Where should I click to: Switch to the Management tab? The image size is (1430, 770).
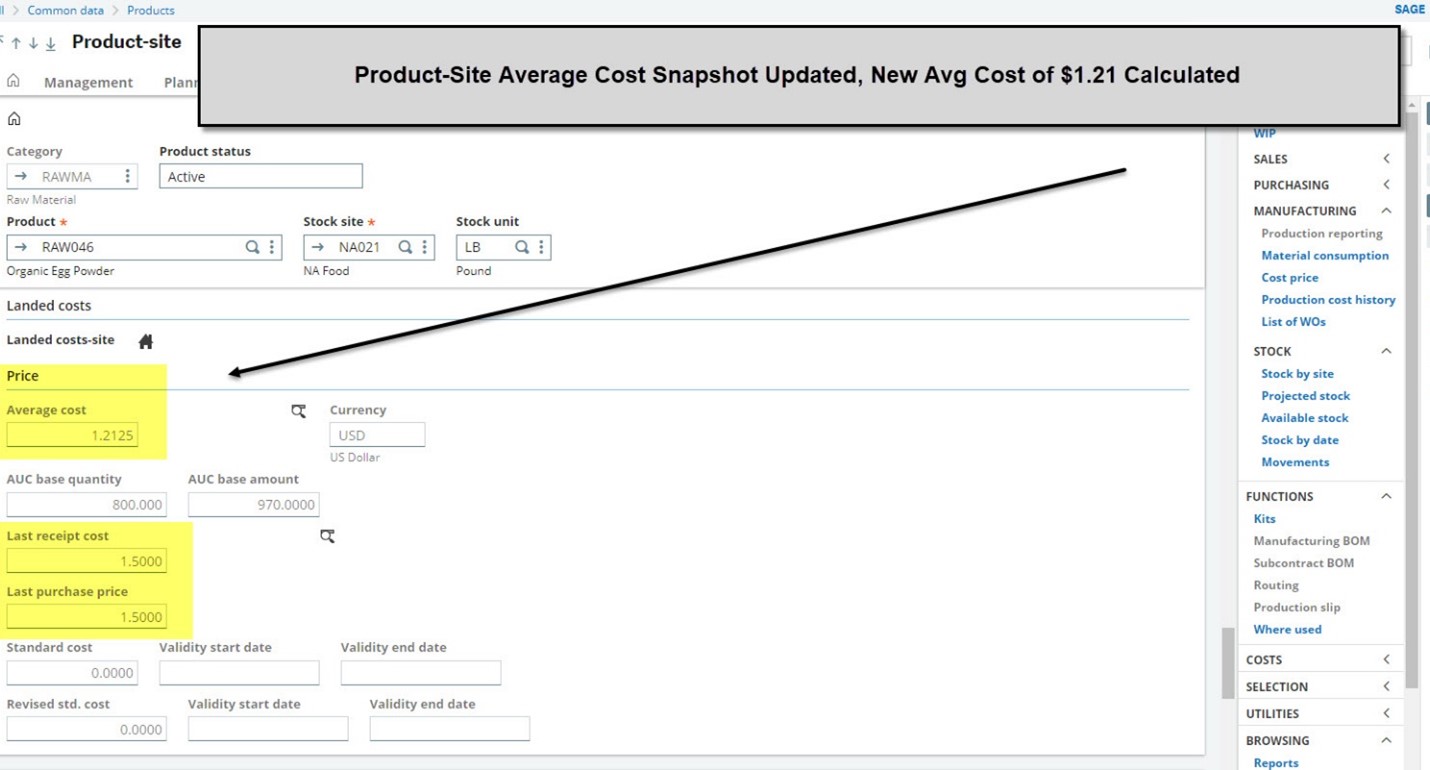[88, 82]
